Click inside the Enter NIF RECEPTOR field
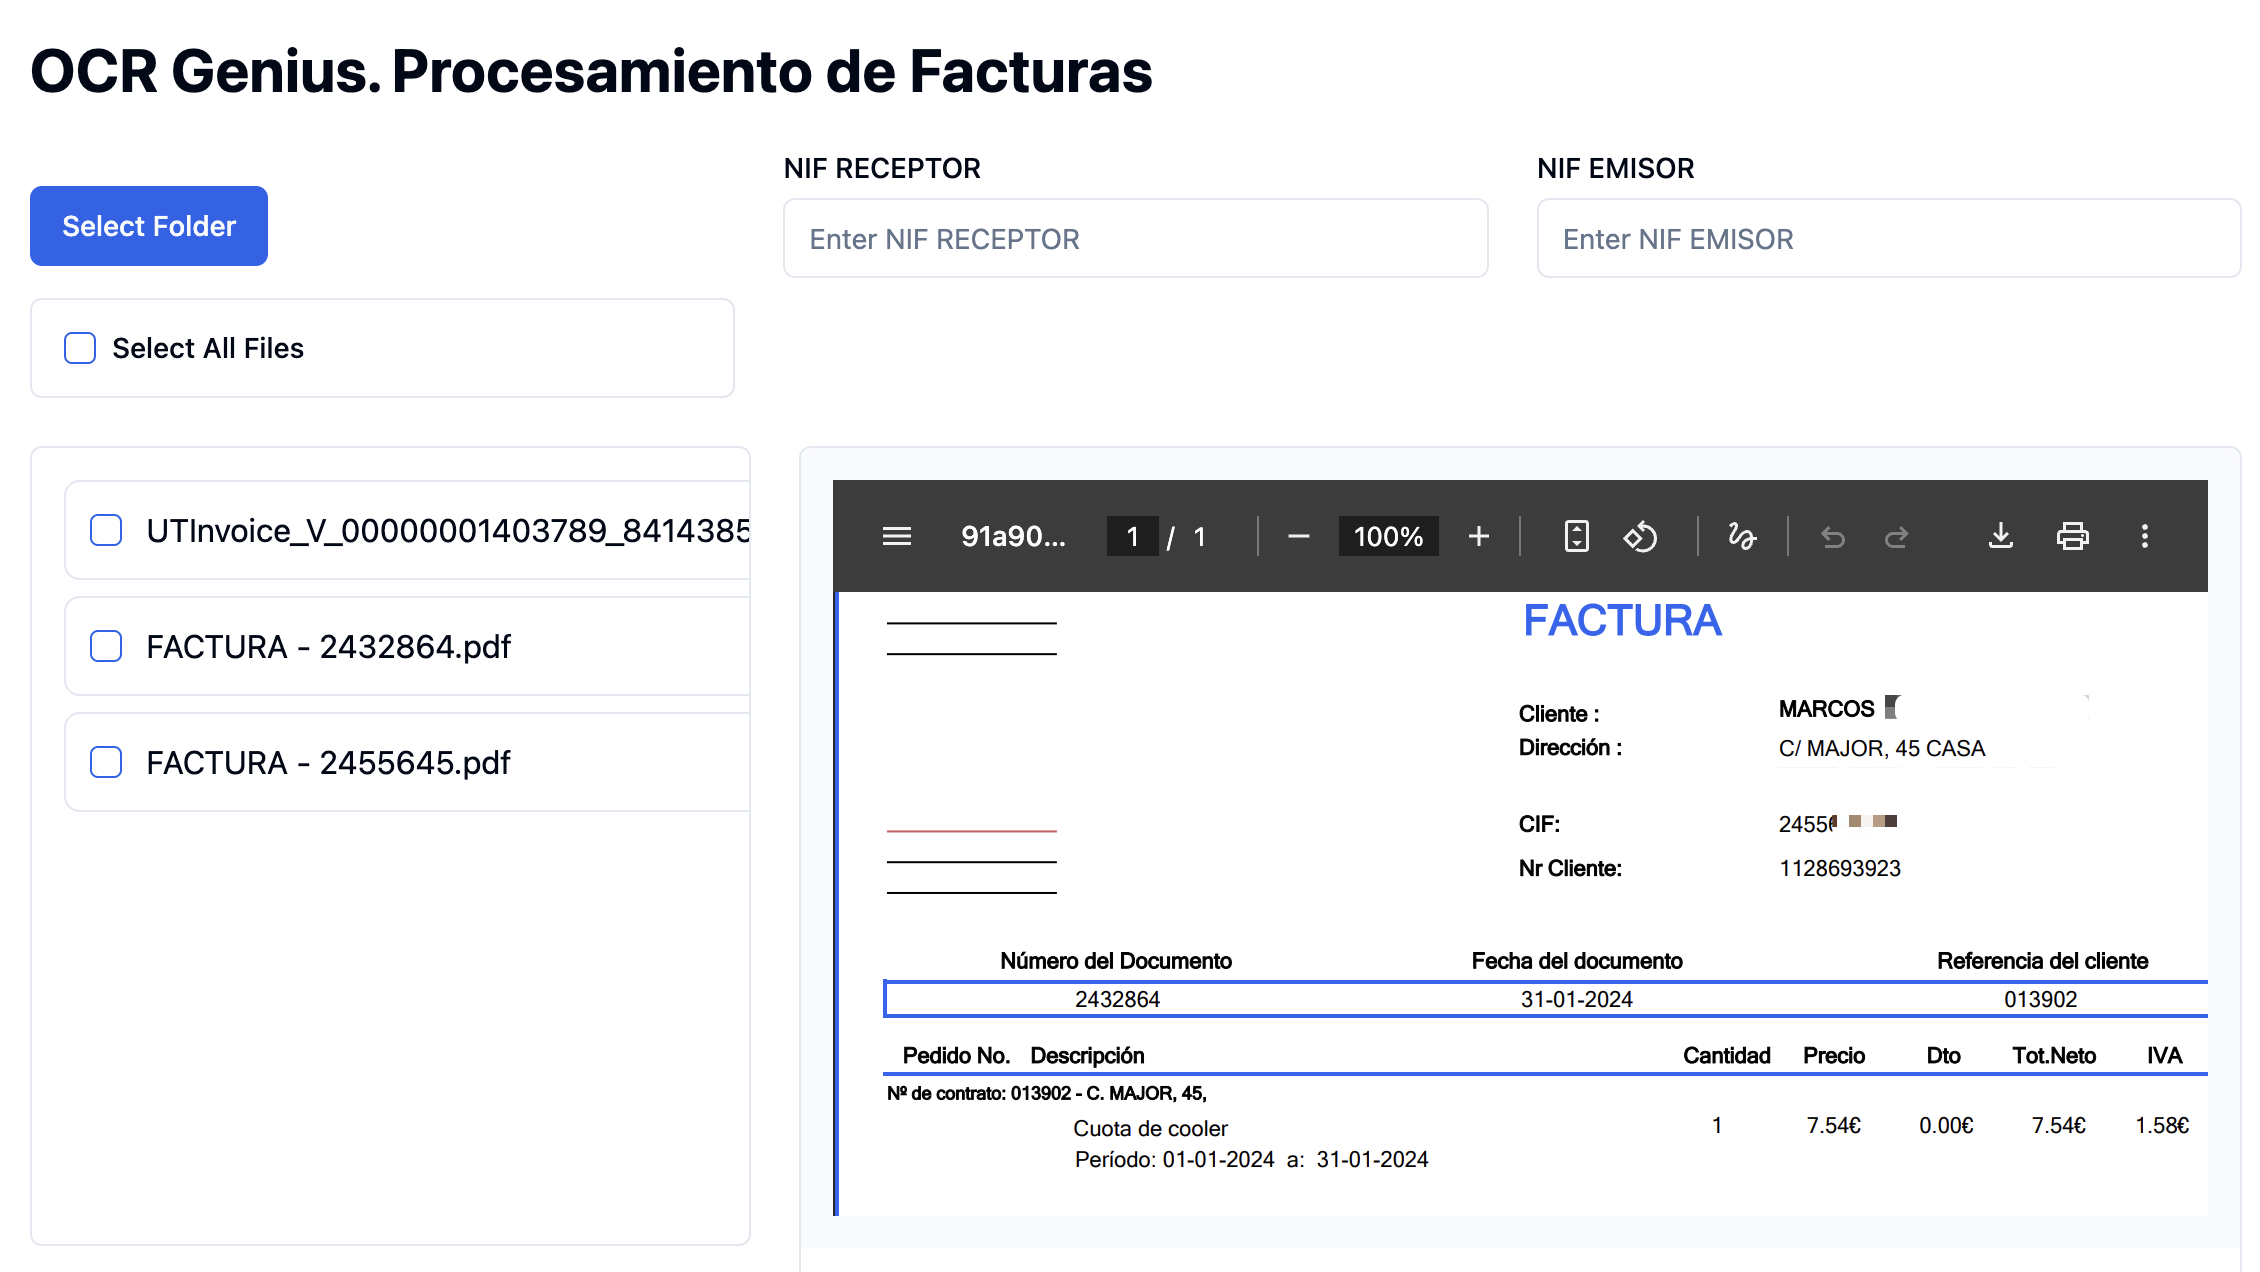This screenshot has height=1272, width=2260. coord(1135,239)
